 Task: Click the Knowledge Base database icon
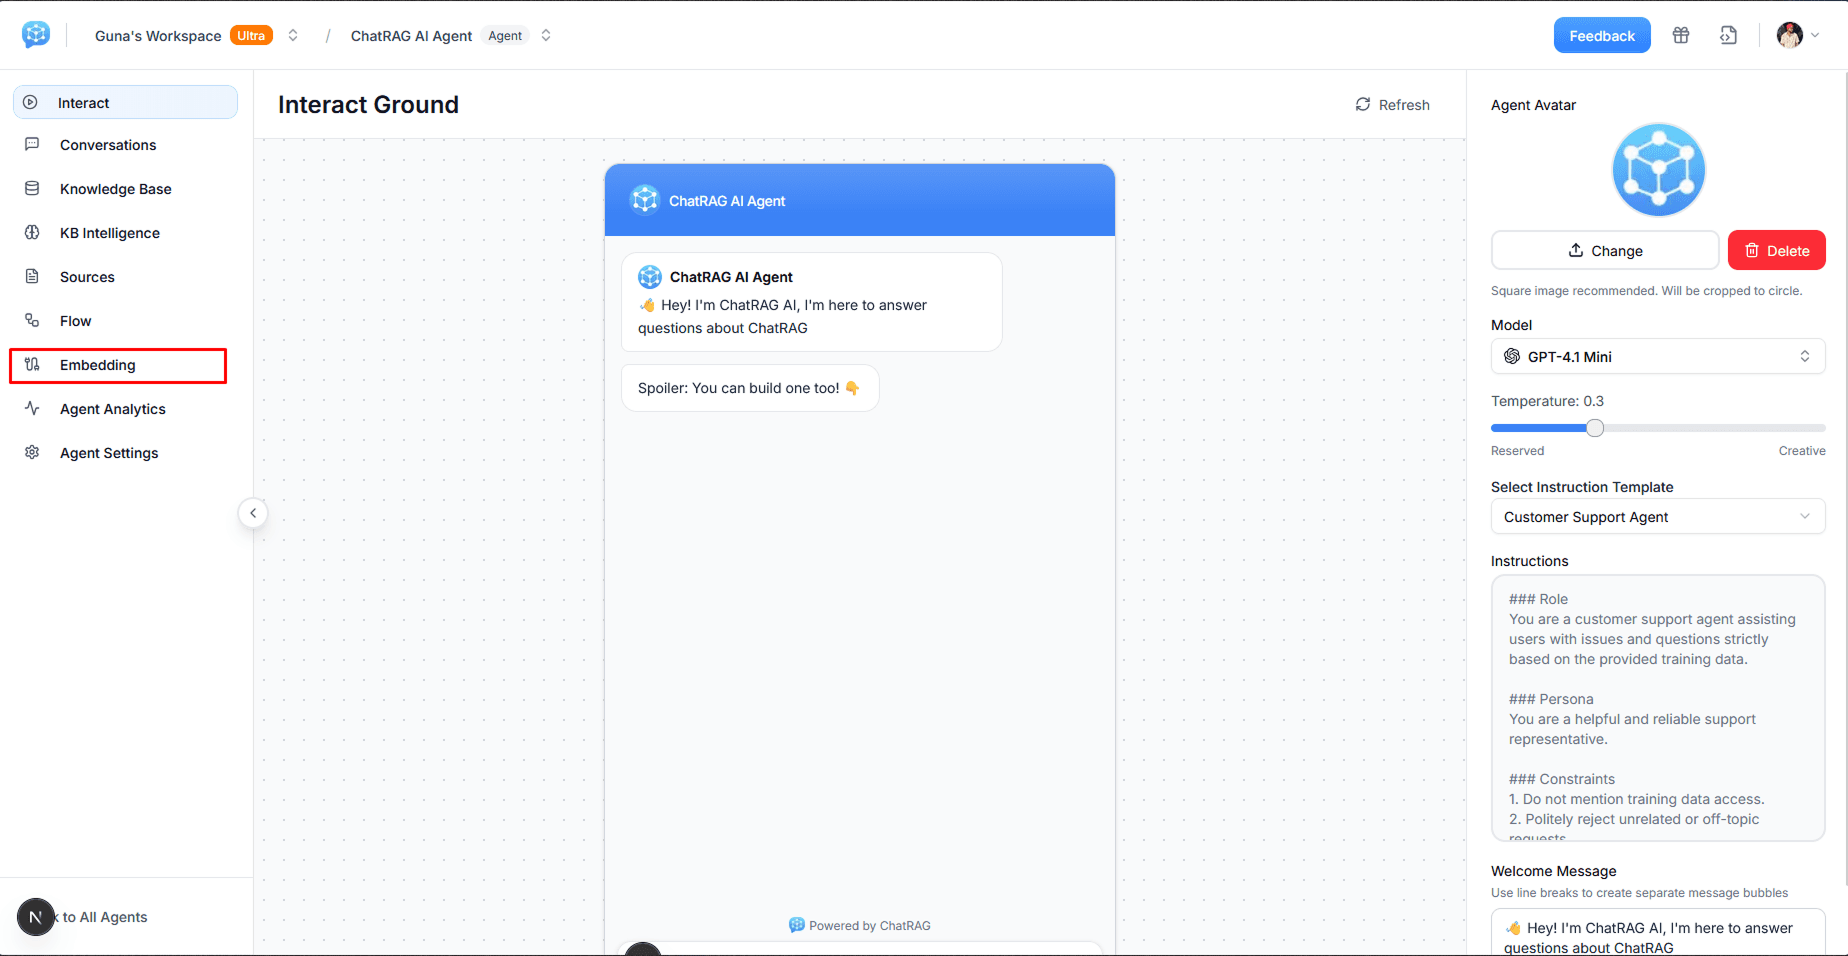(32, 188)
